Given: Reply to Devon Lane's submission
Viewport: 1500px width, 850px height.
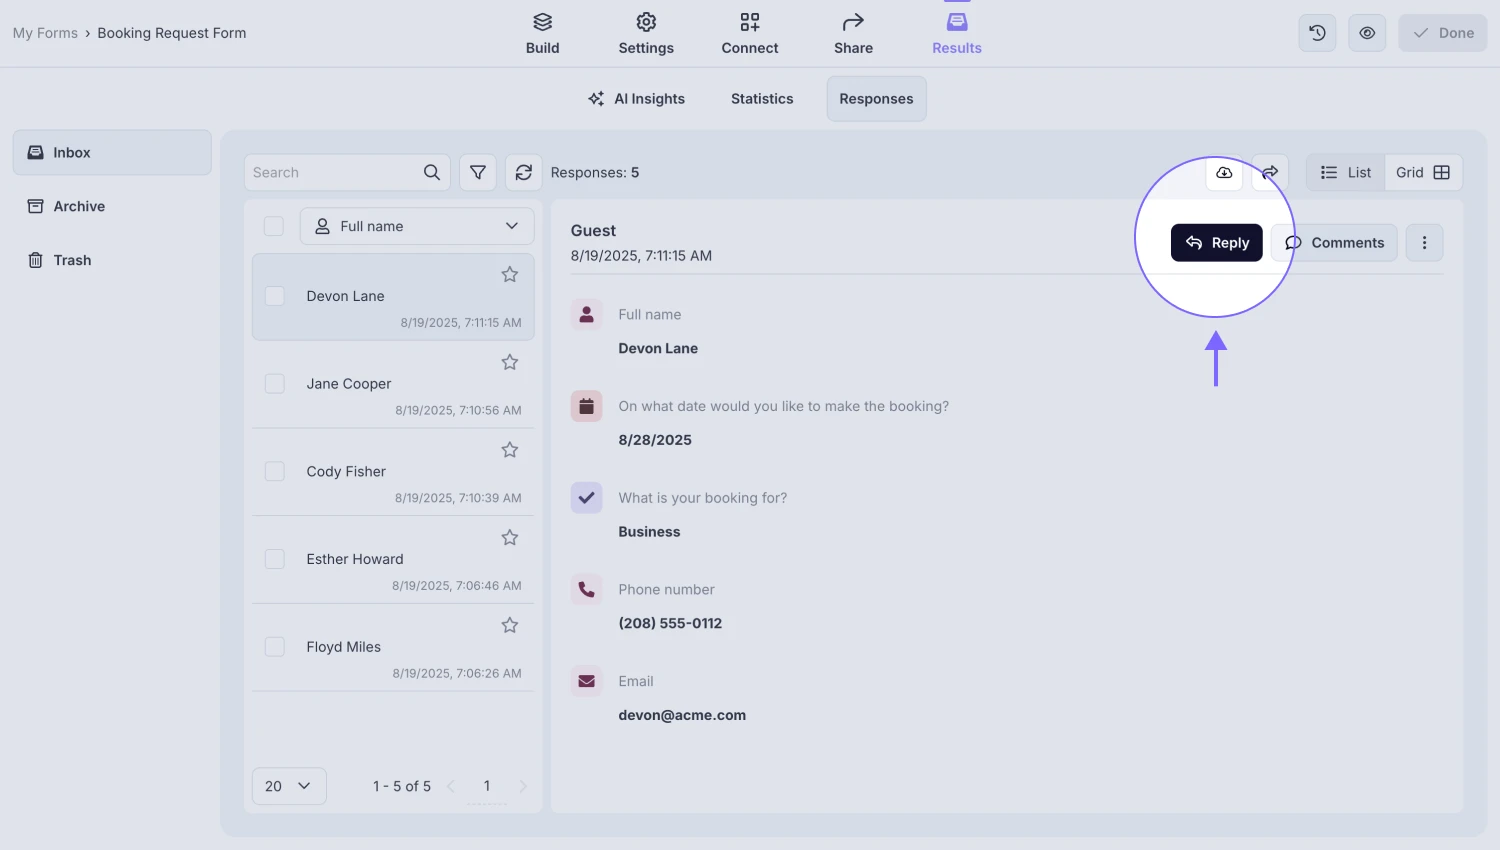Looking at the screenshot, I should coord(1216,242).
